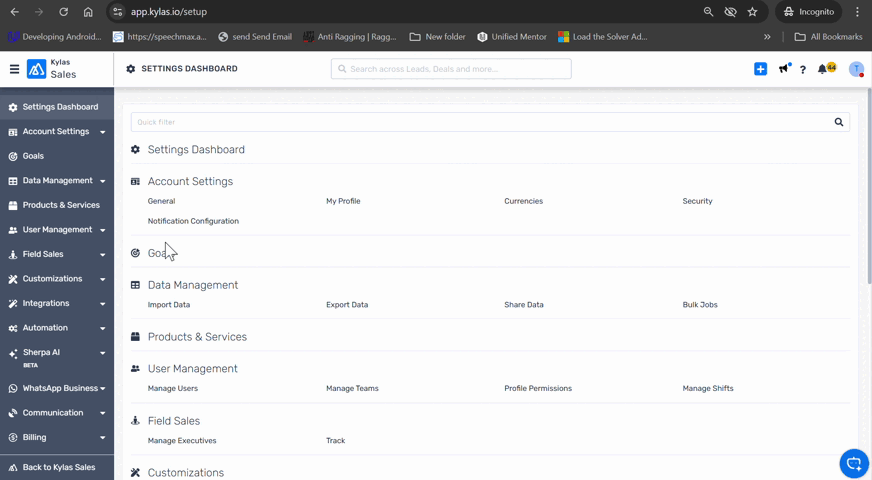Bookmark this page with the star icon
The width and height of the screenshot is (872, 480).
click(x=752, y=12)
